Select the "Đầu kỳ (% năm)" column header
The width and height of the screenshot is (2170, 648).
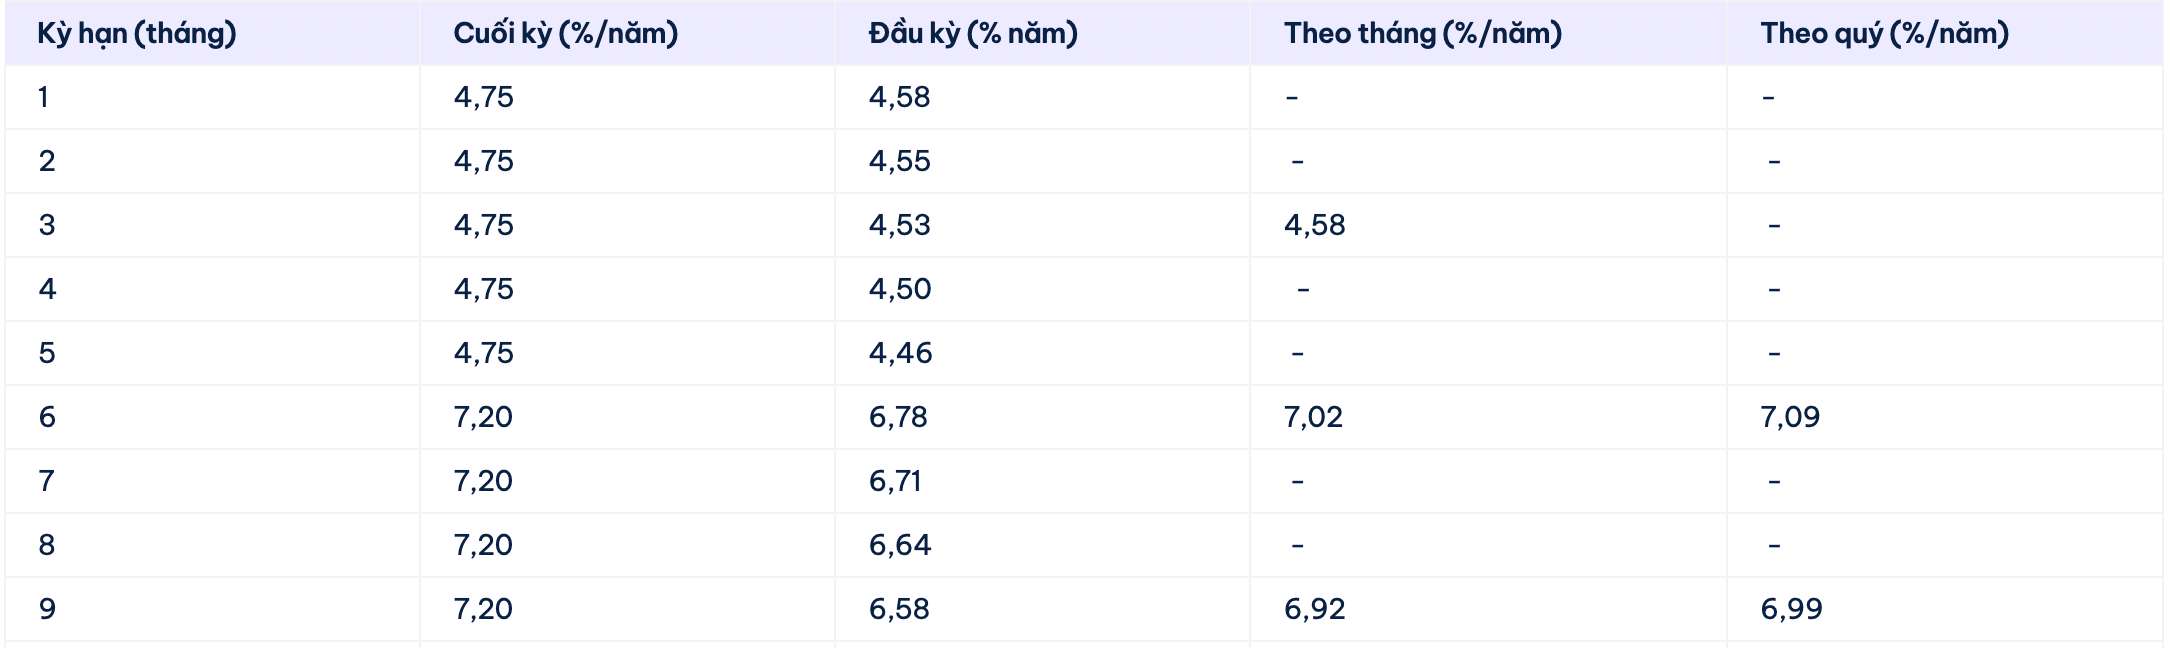973,33
